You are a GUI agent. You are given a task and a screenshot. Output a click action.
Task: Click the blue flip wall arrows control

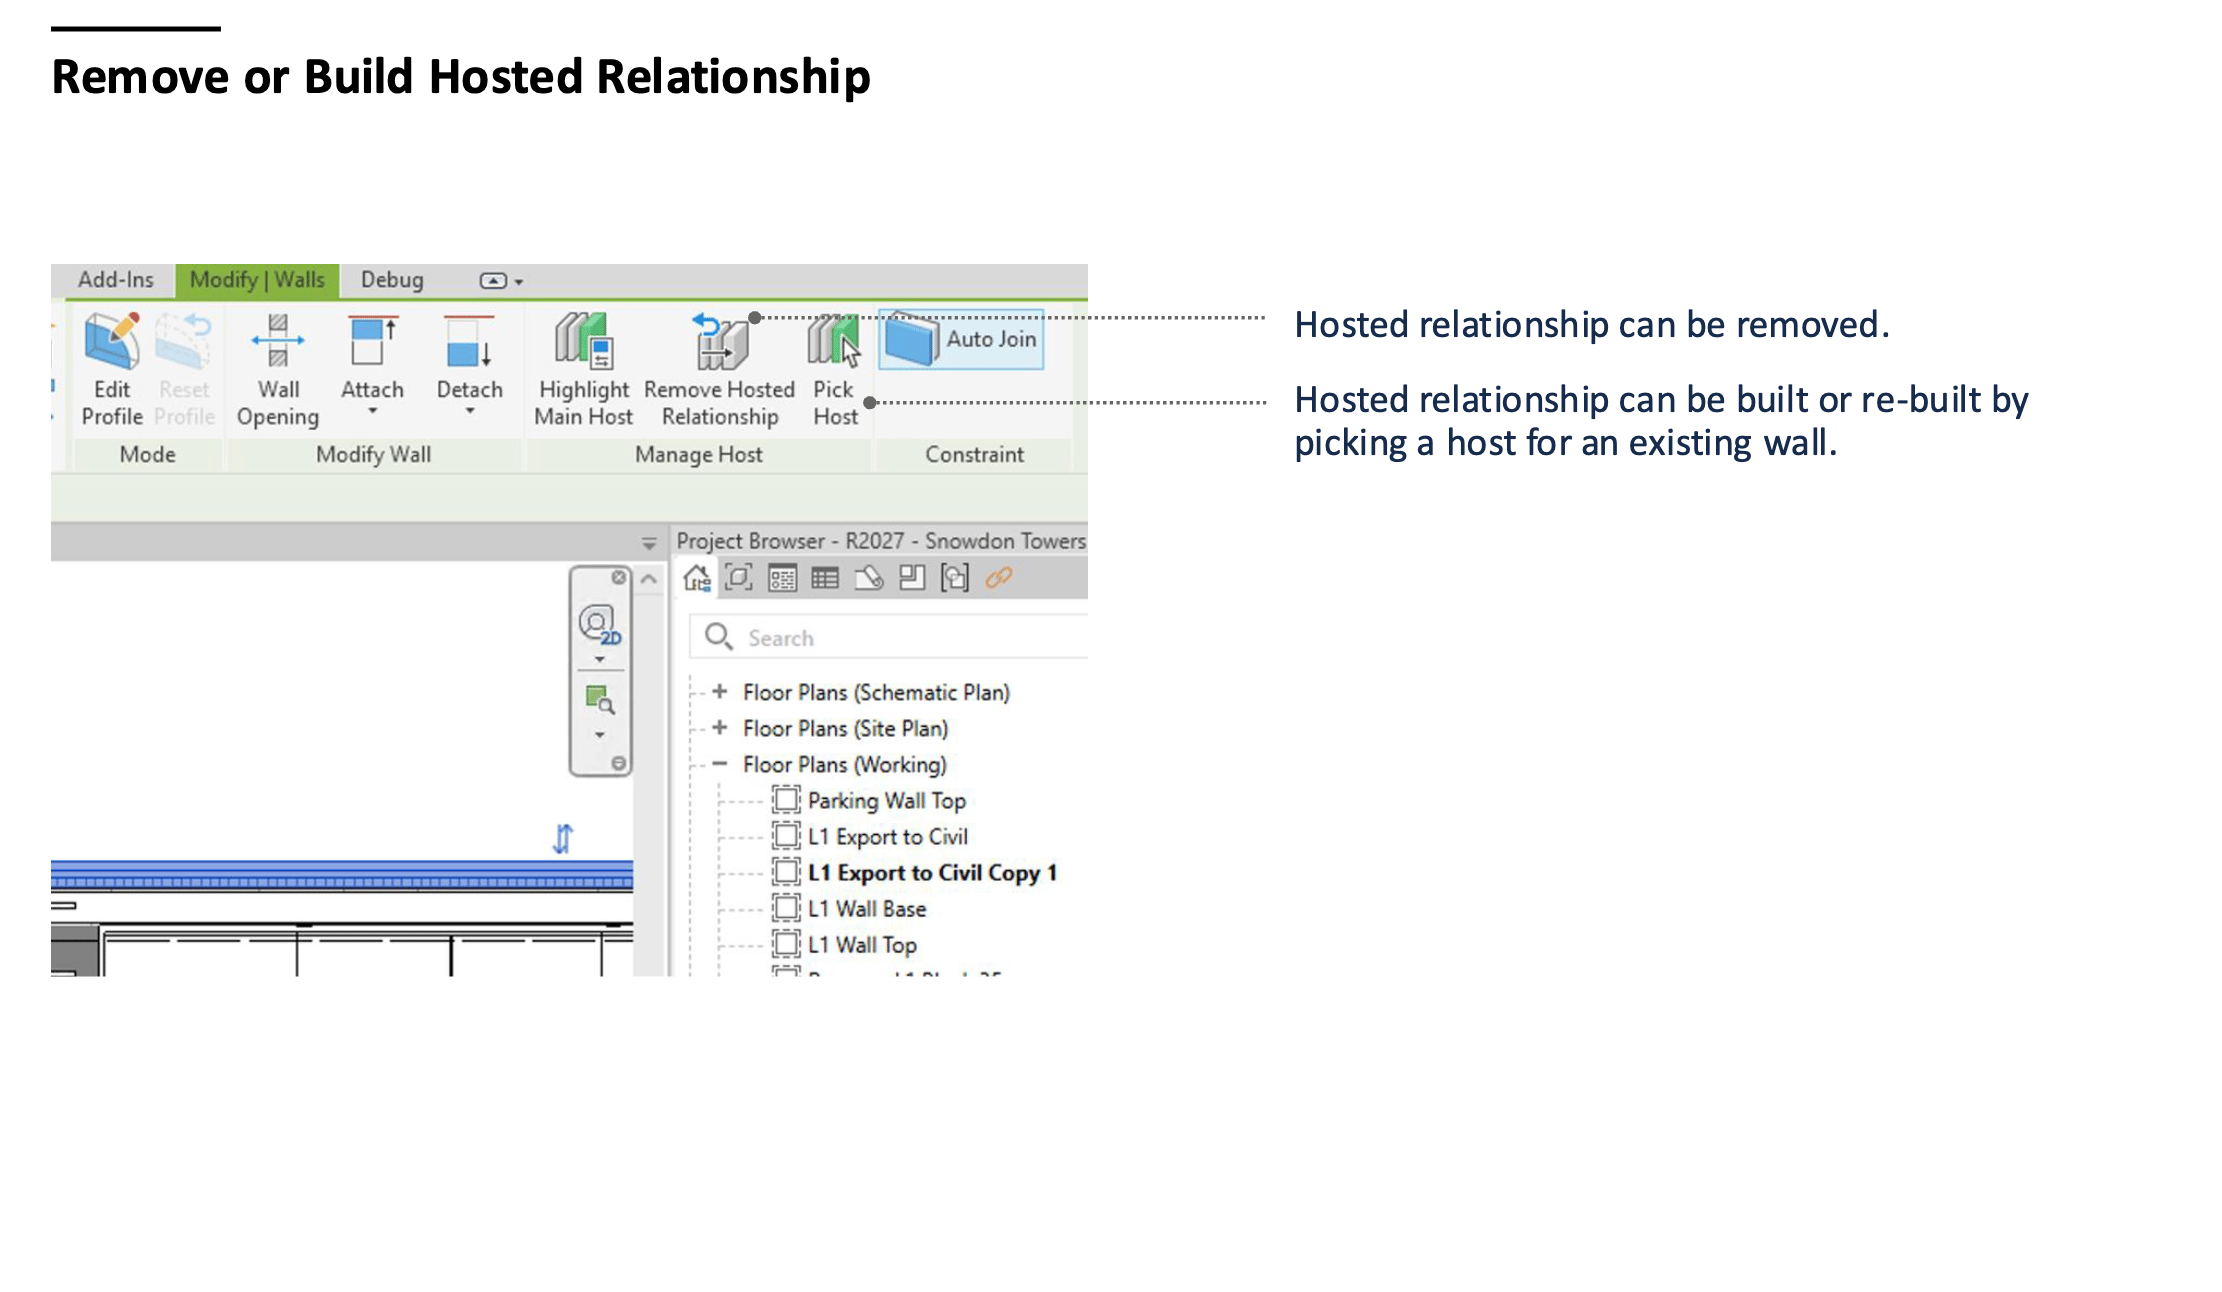(x=563, y=838)
